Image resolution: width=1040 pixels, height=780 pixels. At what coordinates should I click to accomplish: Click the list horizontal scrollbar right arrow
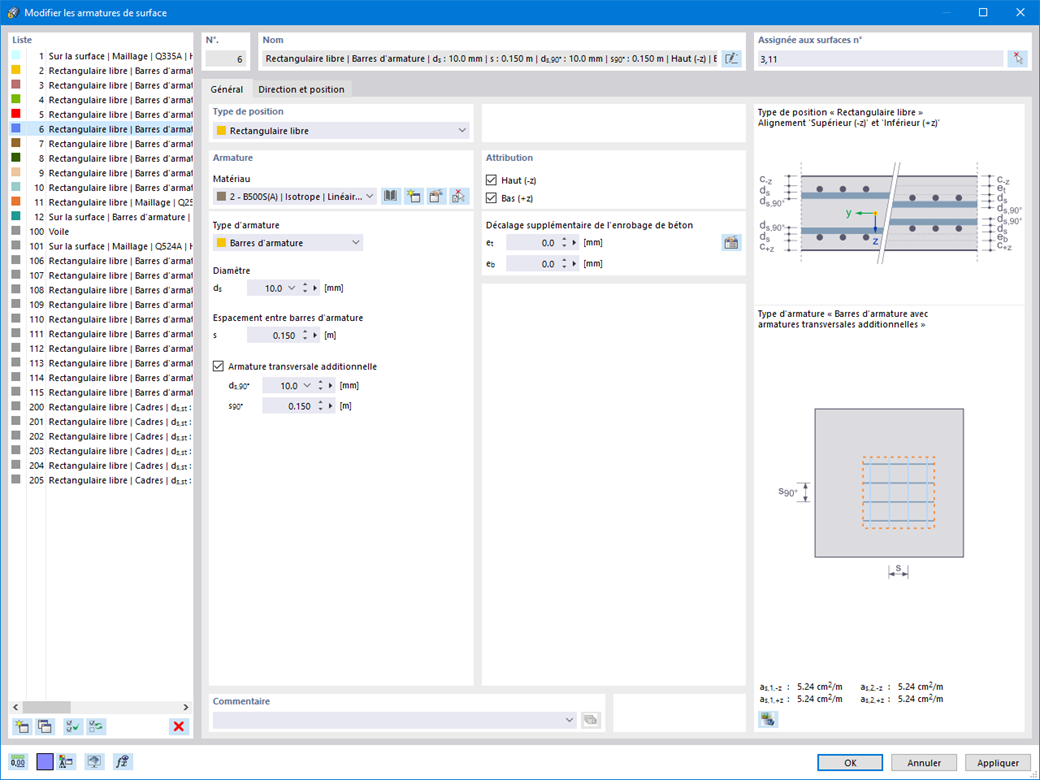coord(186,707)
